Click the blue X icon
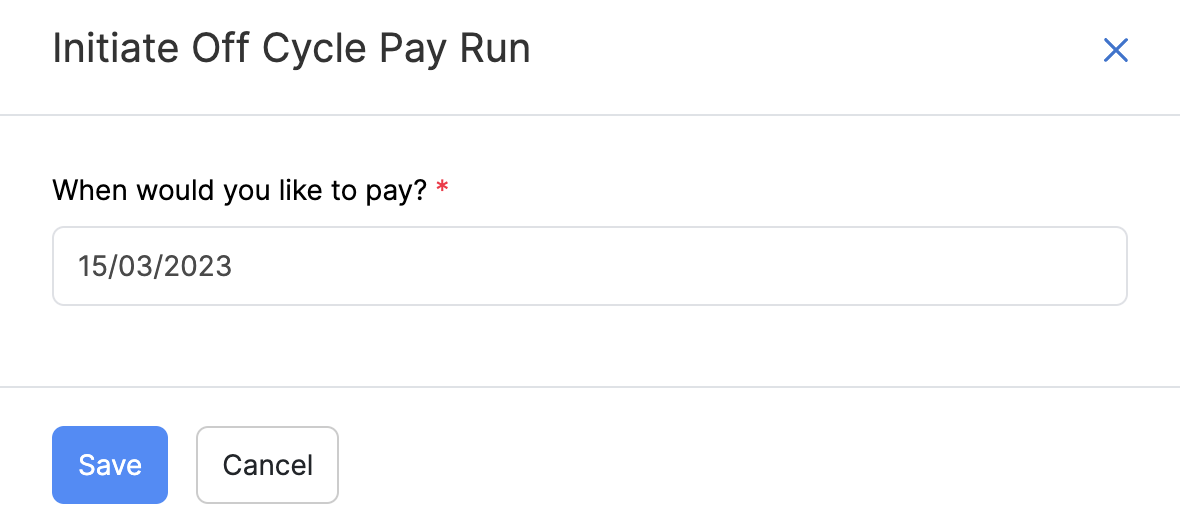 click(x=1115, y=50)
